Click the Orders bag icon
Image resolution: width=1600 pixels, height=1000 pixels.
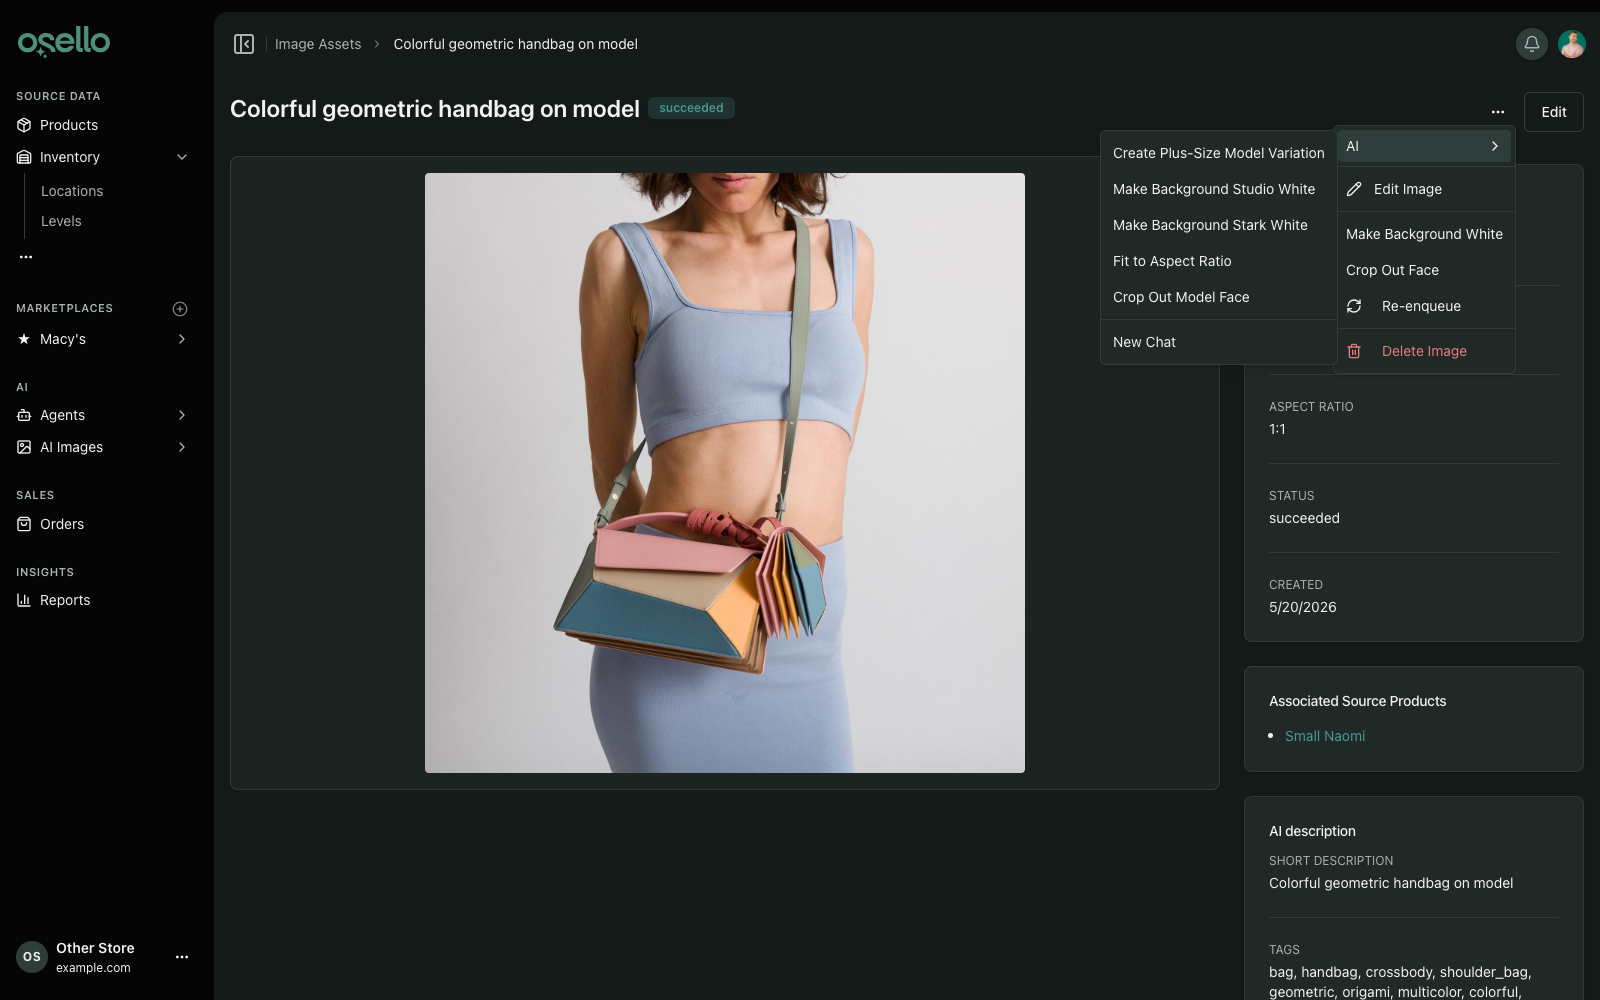(x=24, y=524)
